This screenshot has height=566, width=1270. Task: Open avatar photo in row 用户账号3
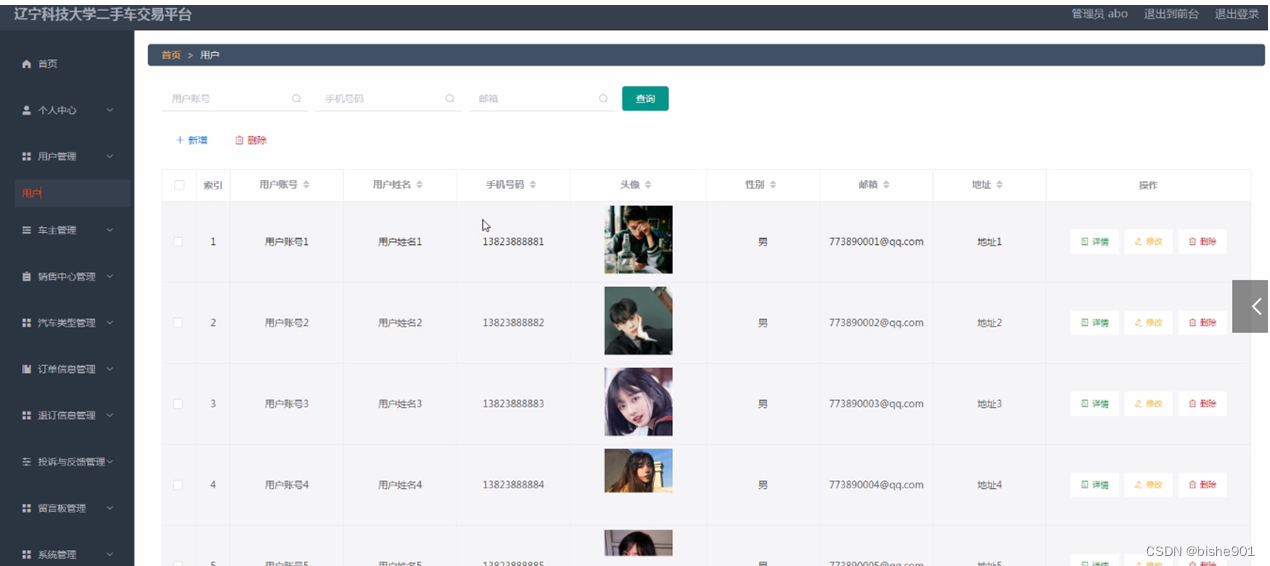(x=638, y=402)
